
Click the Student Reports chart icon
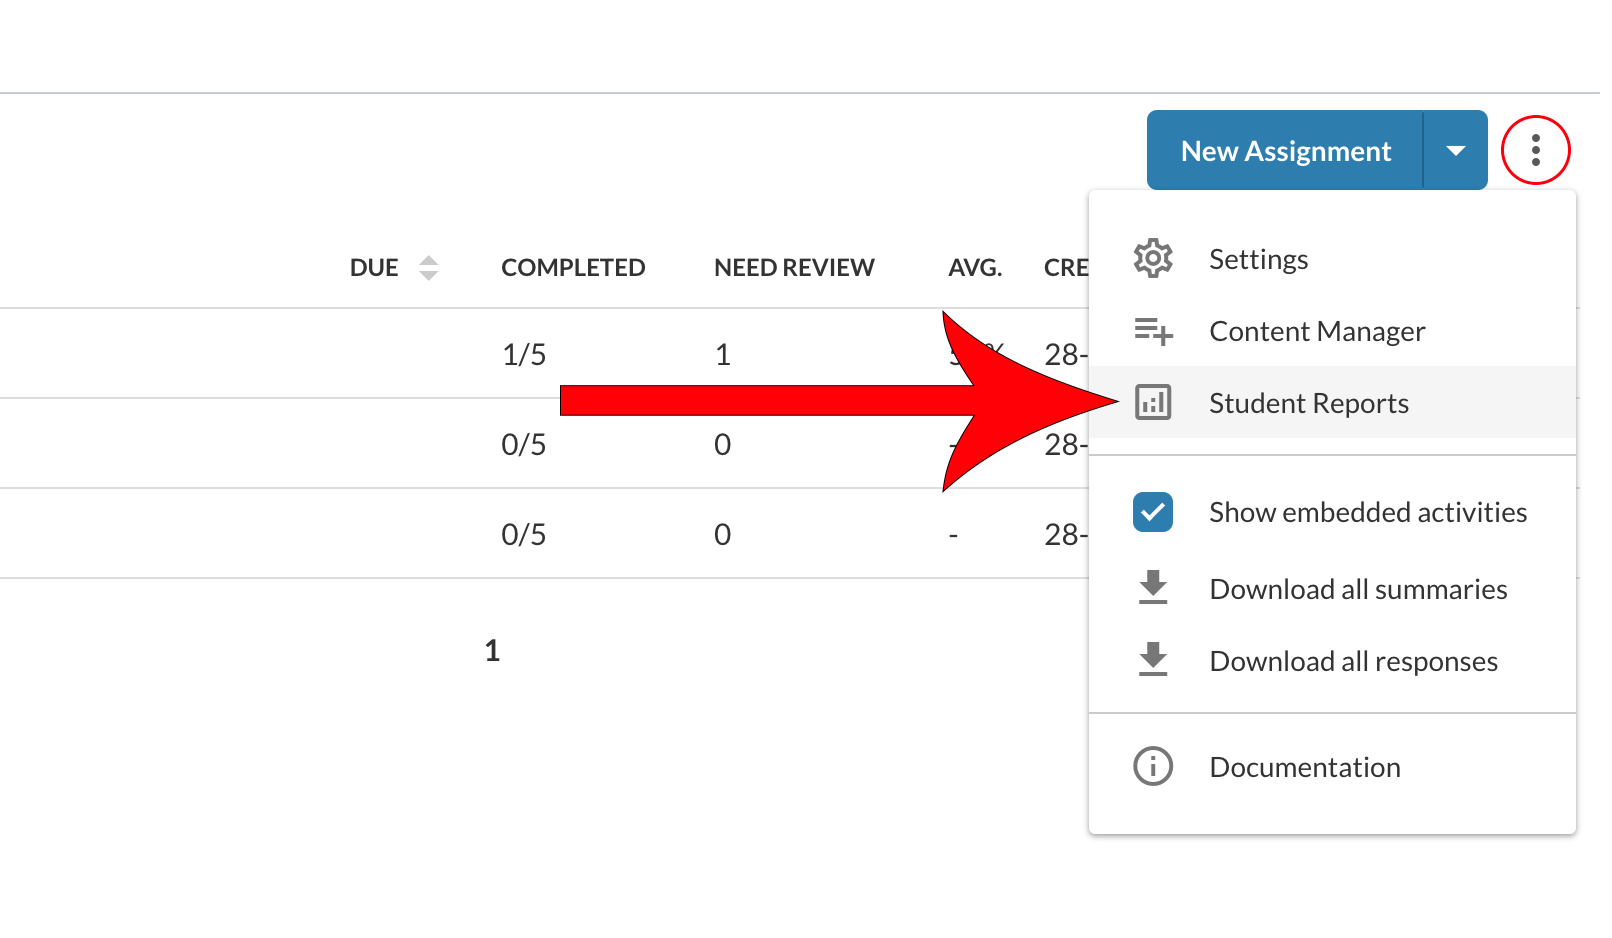[x=1153, y=402]
